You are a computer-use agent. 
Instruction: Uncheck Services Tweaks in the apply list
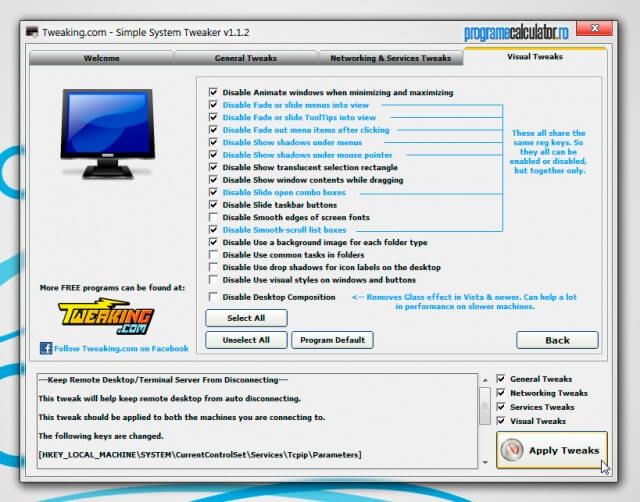click(501, 407)
